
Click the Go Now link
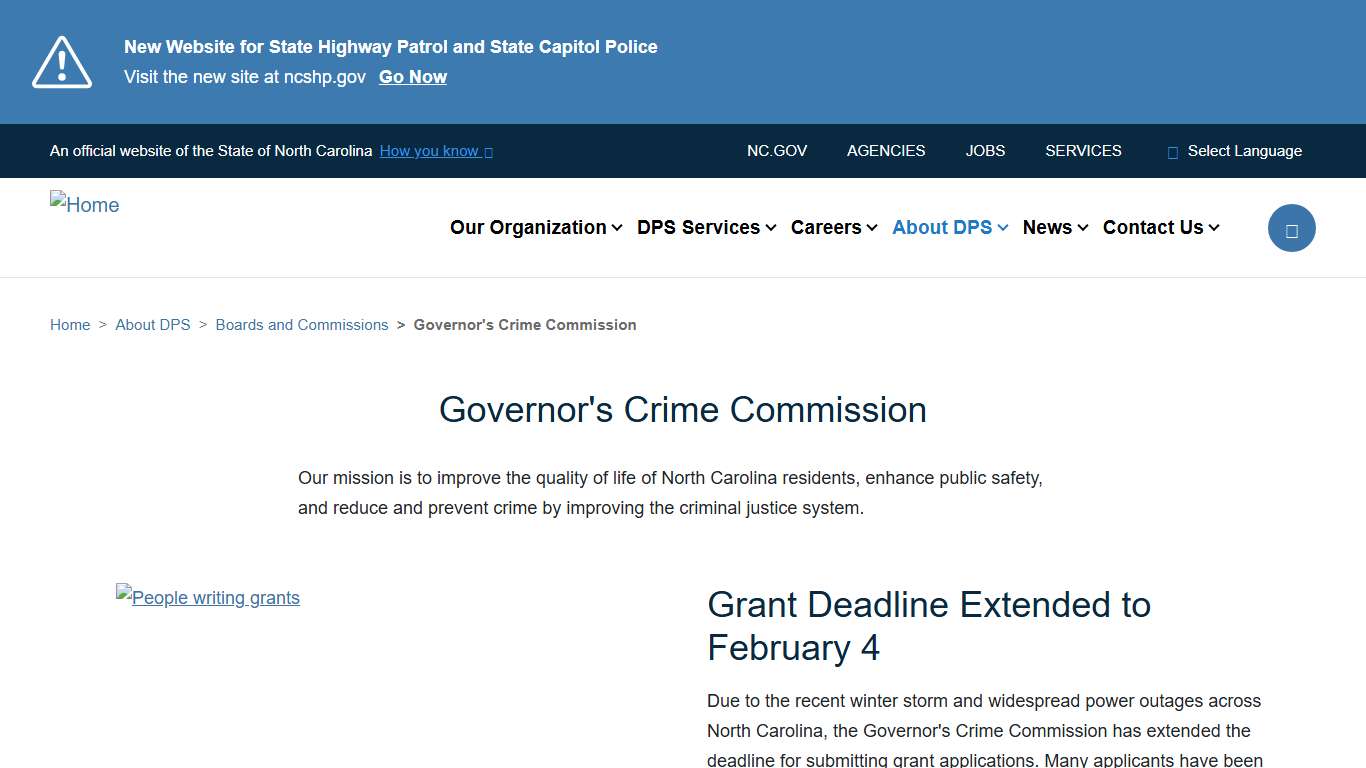[x=412, y=76]
